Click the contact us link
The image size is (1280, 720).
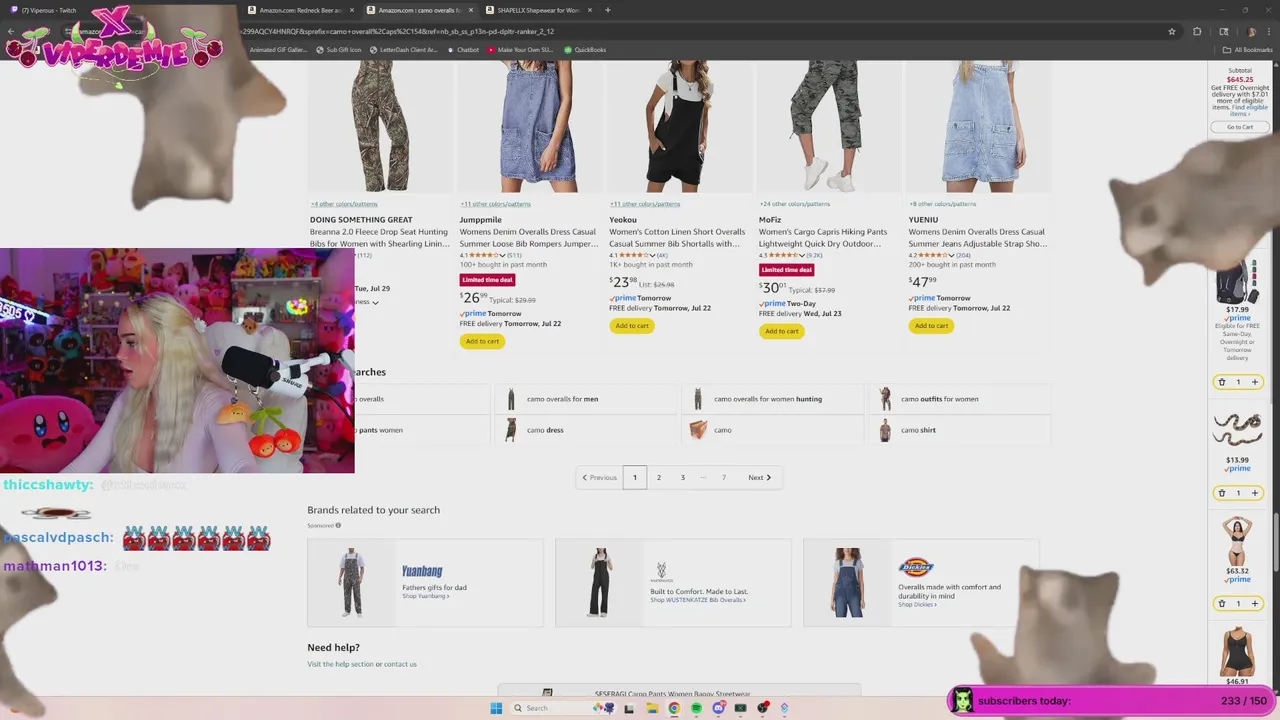[400, 664]
